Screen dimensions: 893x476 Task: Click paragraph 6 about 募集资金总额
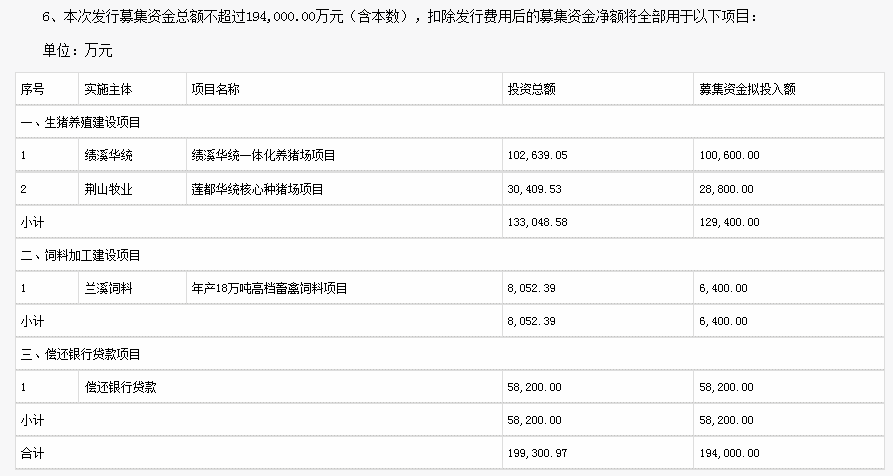400,17
